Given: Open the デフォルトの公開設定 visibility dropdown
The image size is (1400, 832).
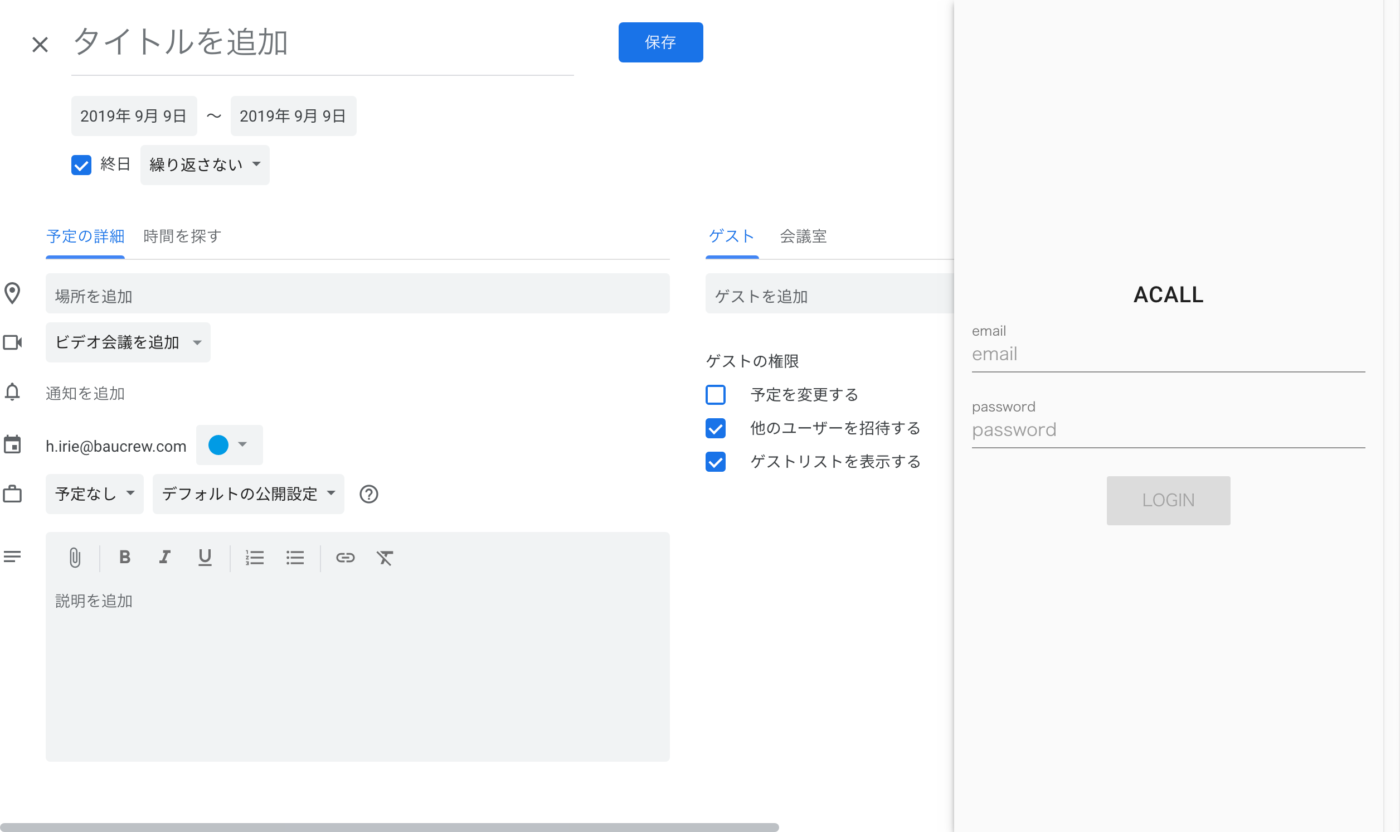Looking at the screenshot, I should [248, 494].
